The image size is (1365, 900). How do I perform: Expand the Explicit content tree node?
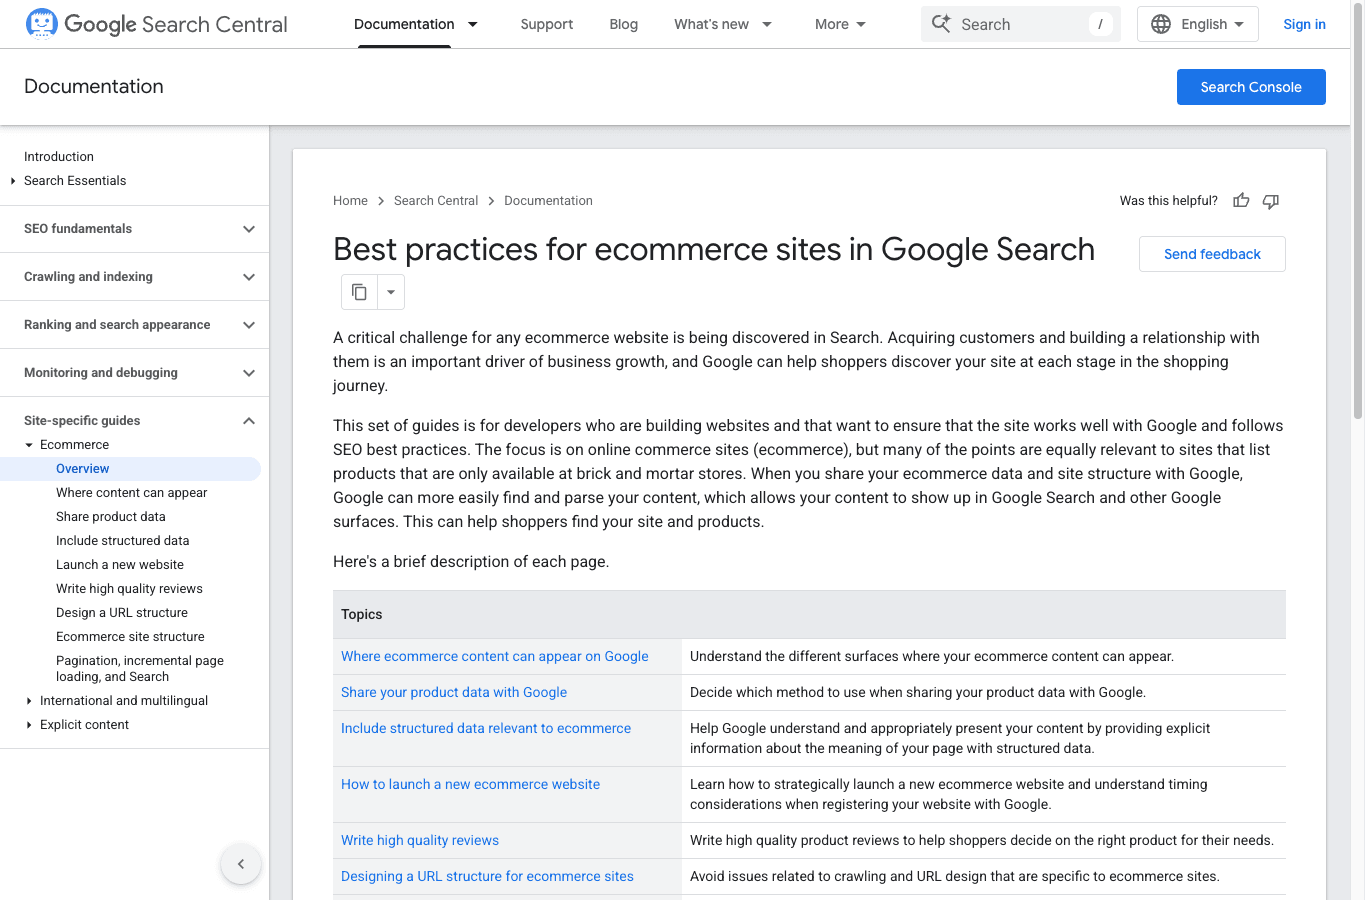tap(29, 725)
